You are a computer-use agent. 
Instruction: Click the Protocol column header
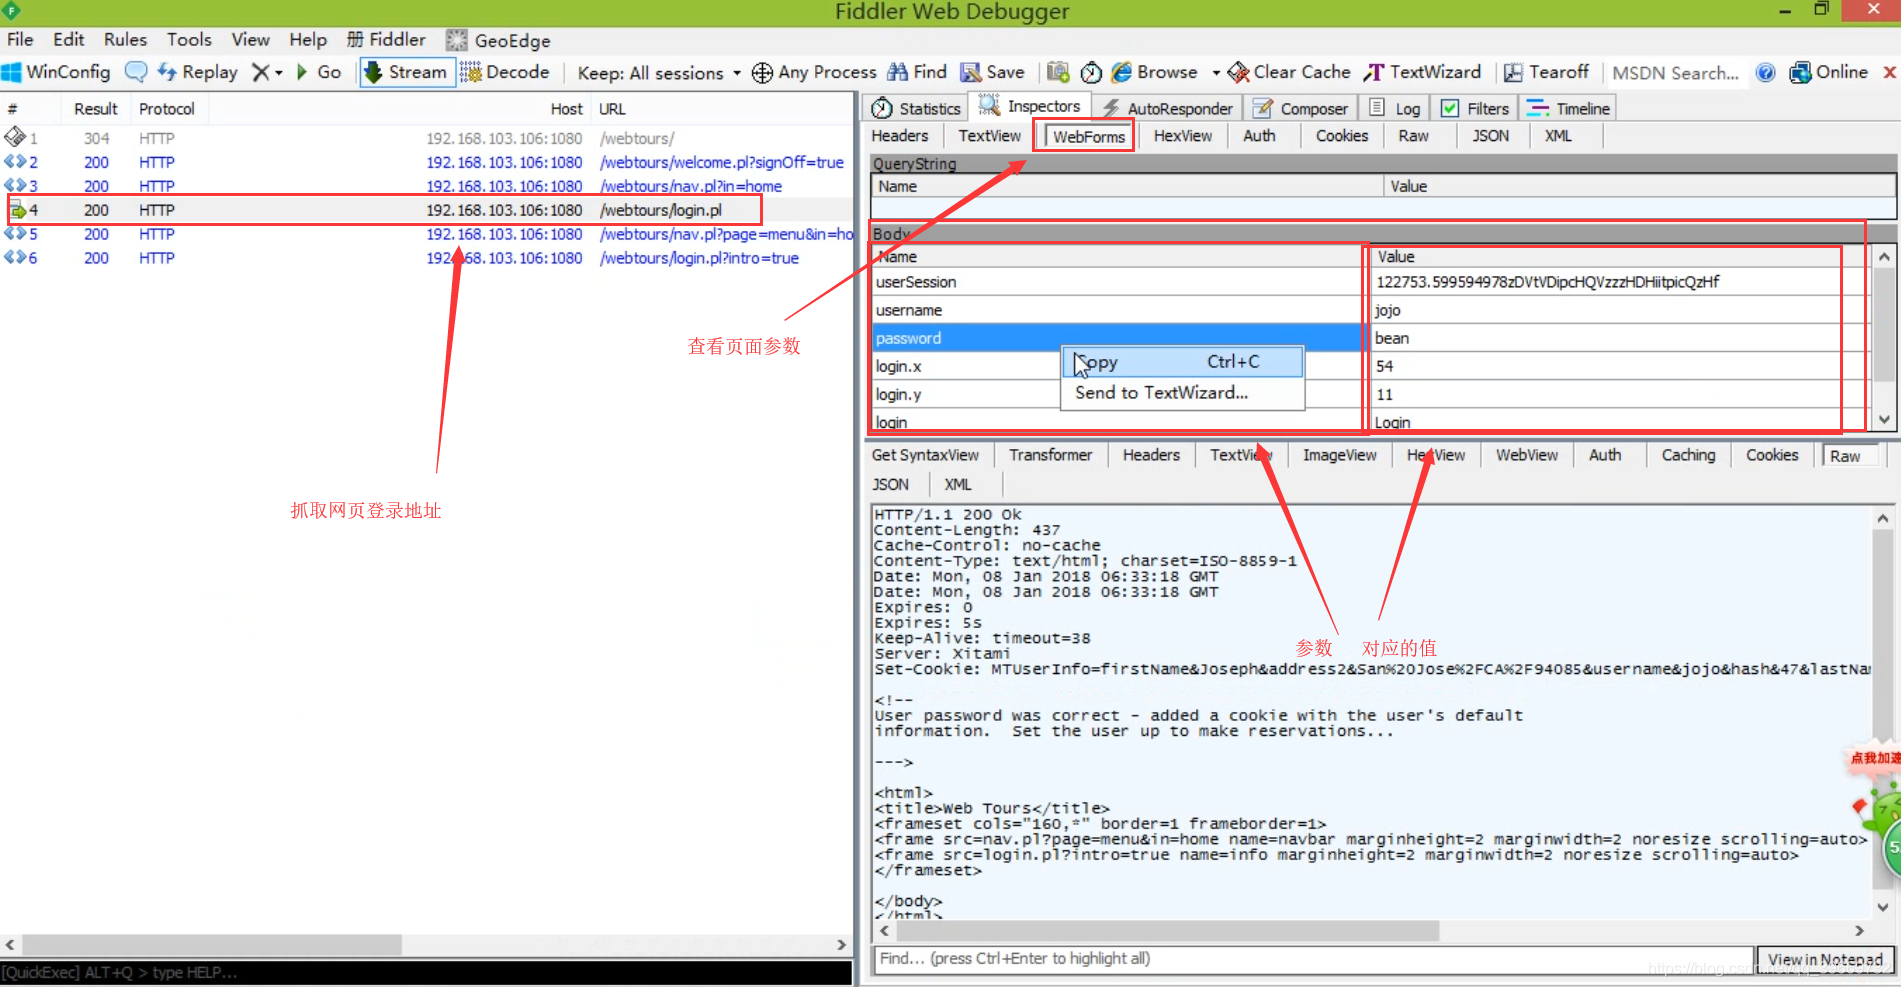click(x=167, y=109)
